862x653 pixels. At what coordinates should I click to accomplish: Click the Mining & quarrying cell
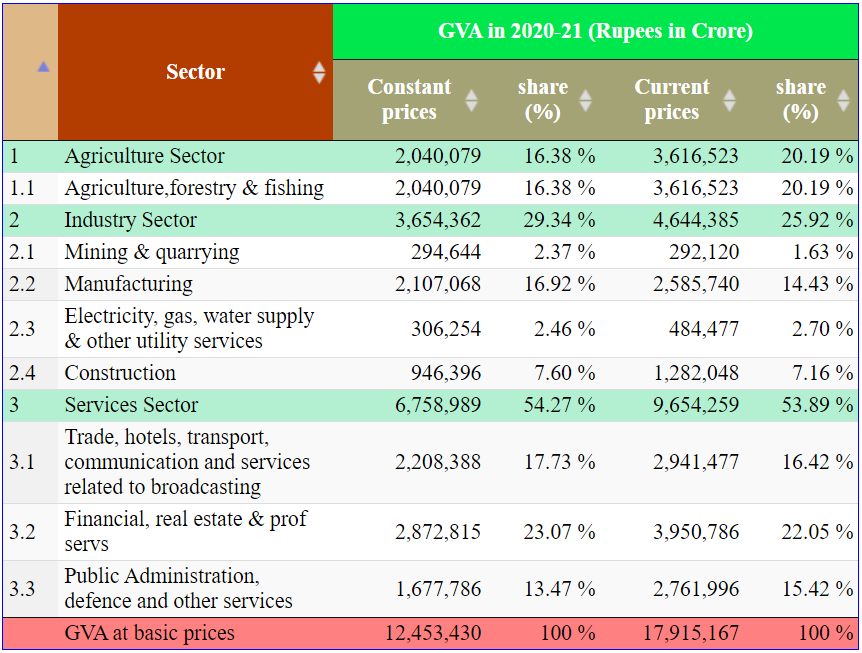click(x=151, y=252)
